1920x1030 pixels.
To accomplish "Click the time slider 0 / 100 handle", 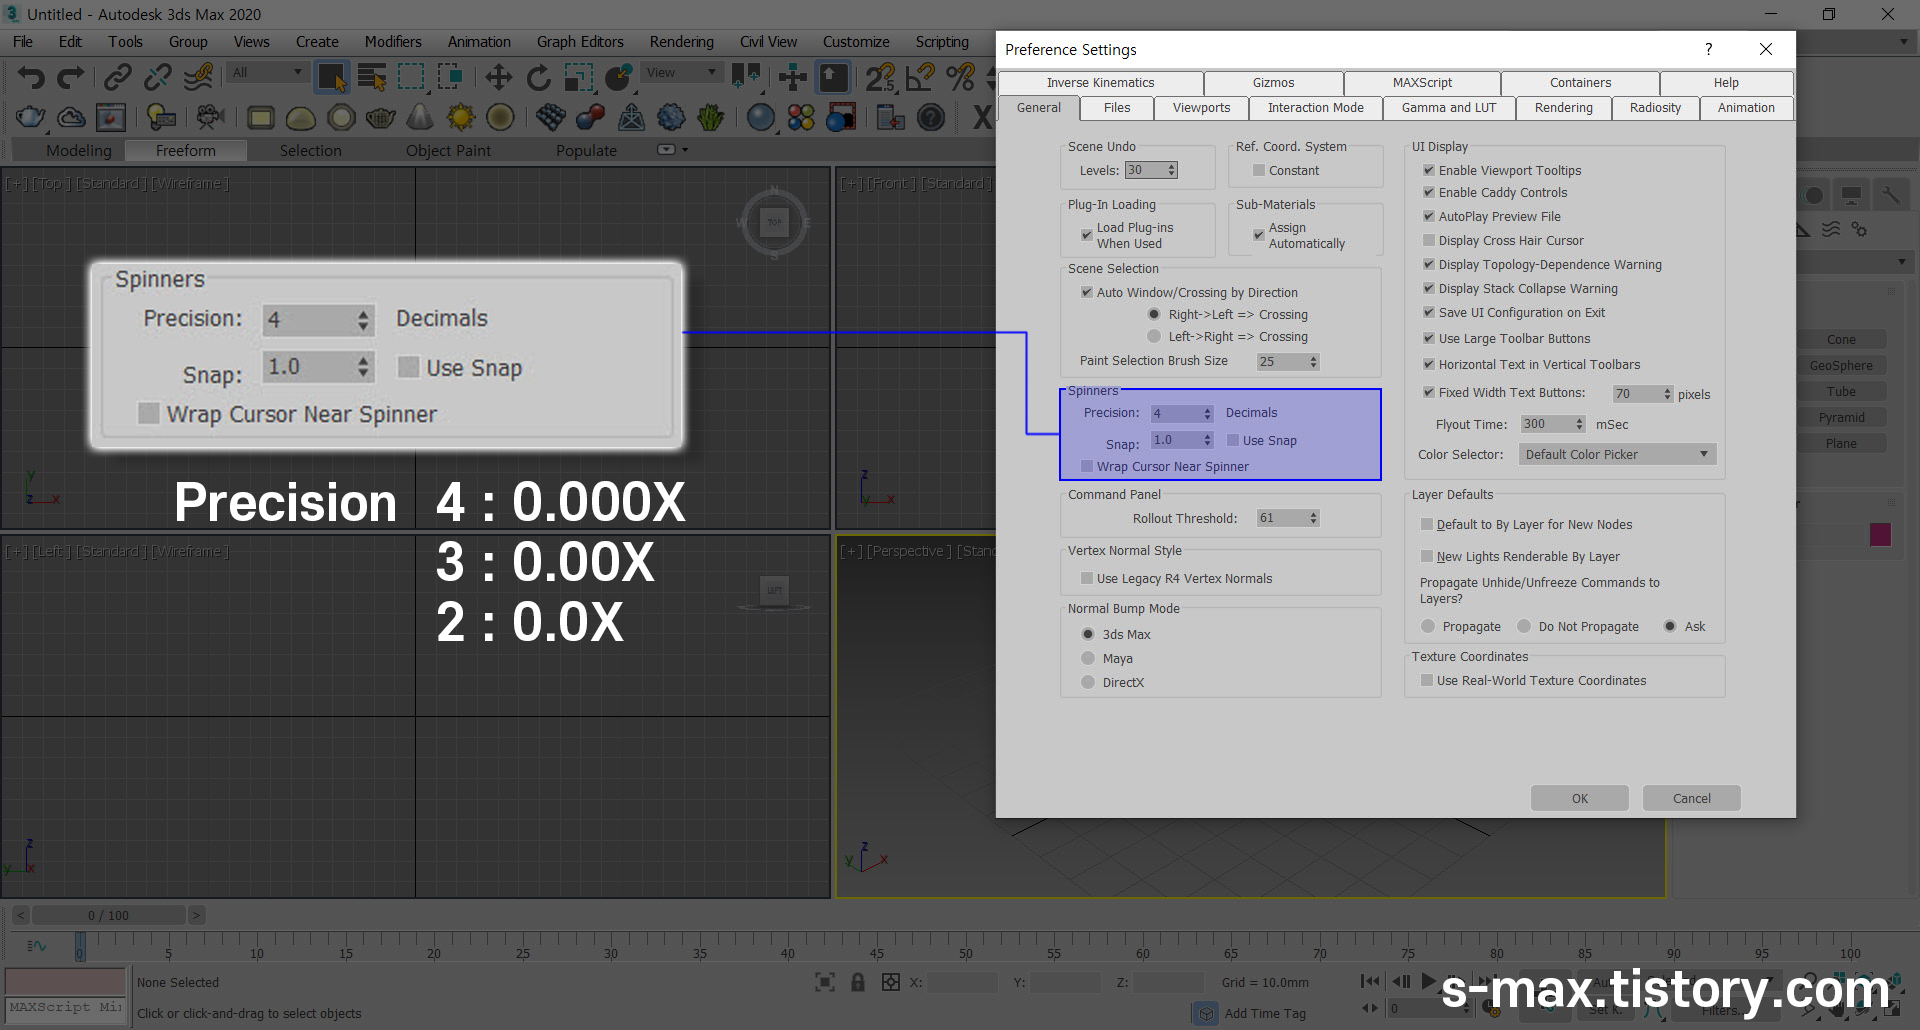I will [108, 915].
